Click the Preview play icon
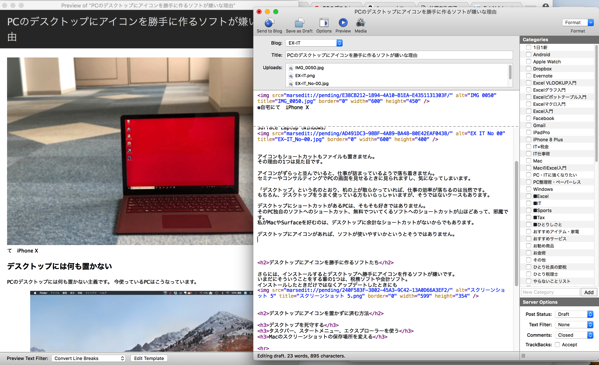 tap(343, 23)
